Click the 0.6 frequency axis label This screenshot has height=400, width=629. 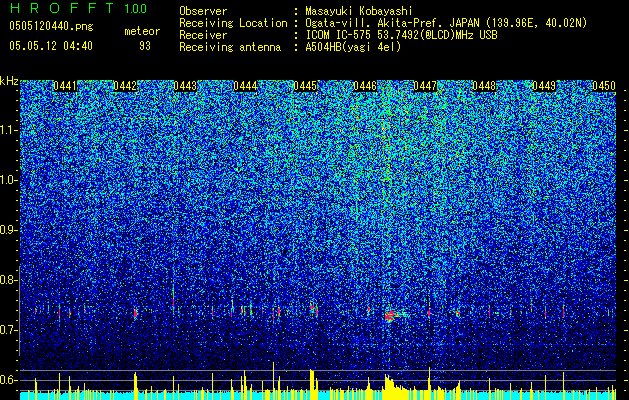tap(9, 380)
